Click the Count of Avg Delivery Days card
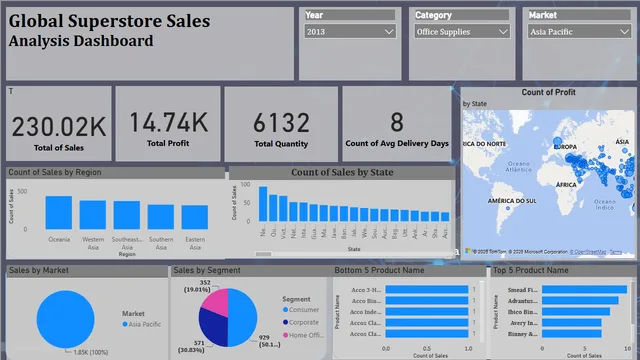The image size is (640, 360). (x=397, y=123)
